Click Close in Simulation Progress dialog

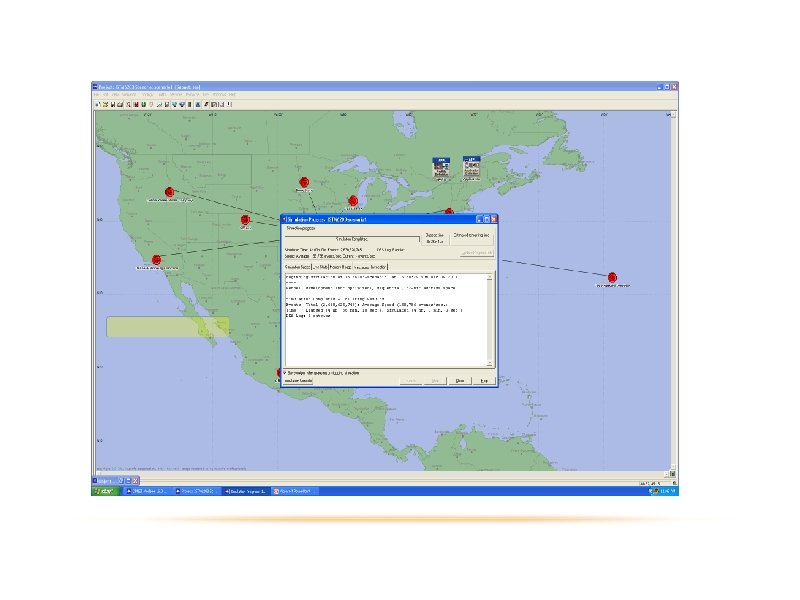pyautogui.click(x=460, y=381)
